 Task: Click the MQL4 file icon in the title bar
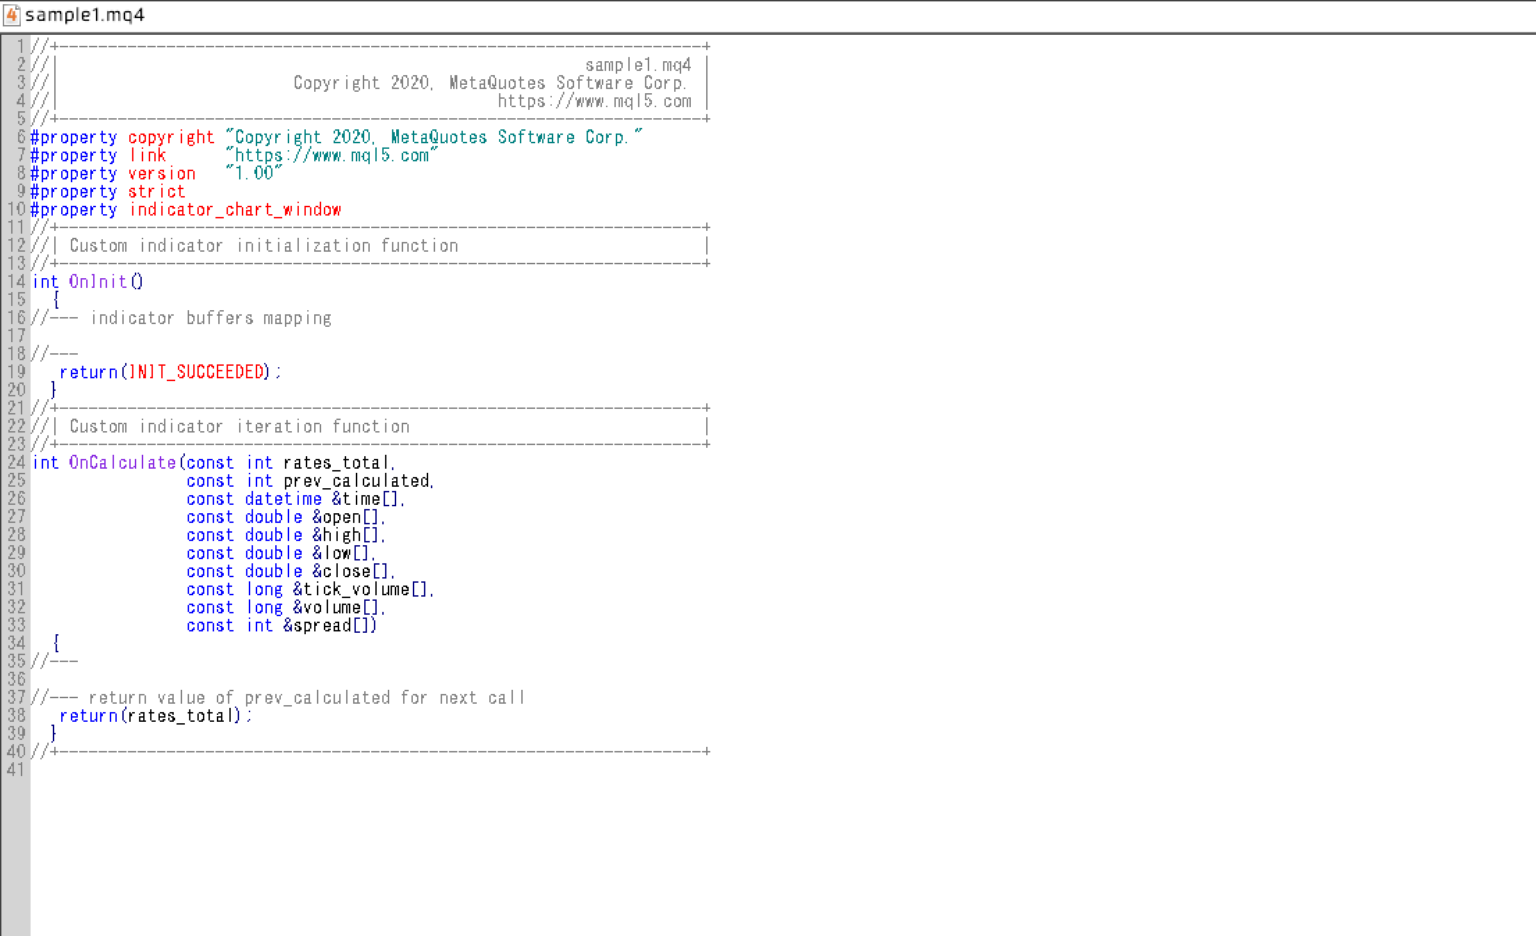pos(14,15)
